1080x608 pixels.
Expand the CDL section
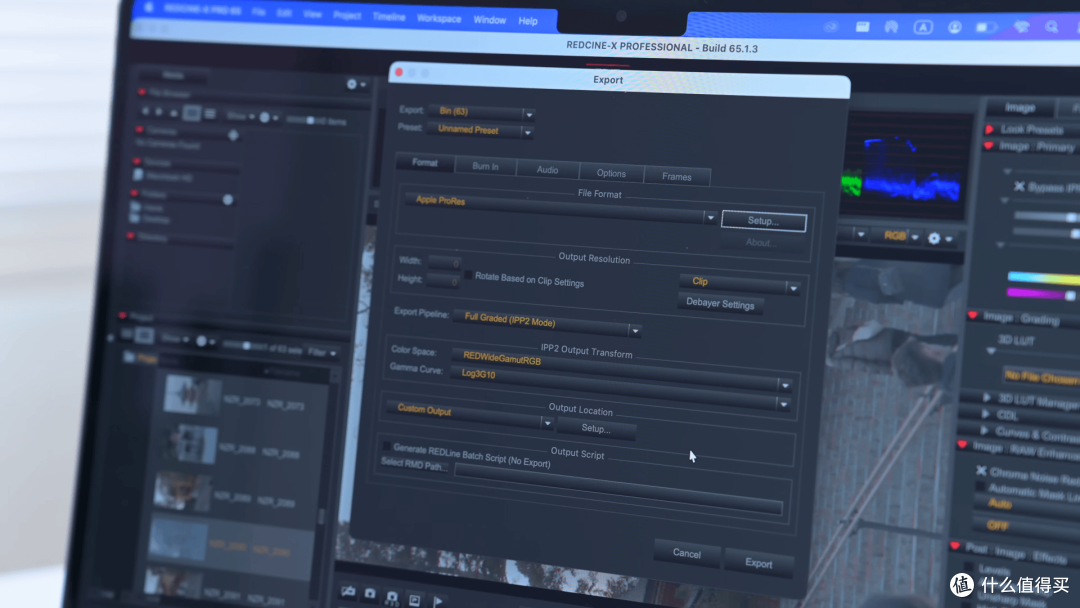(986, 414)
